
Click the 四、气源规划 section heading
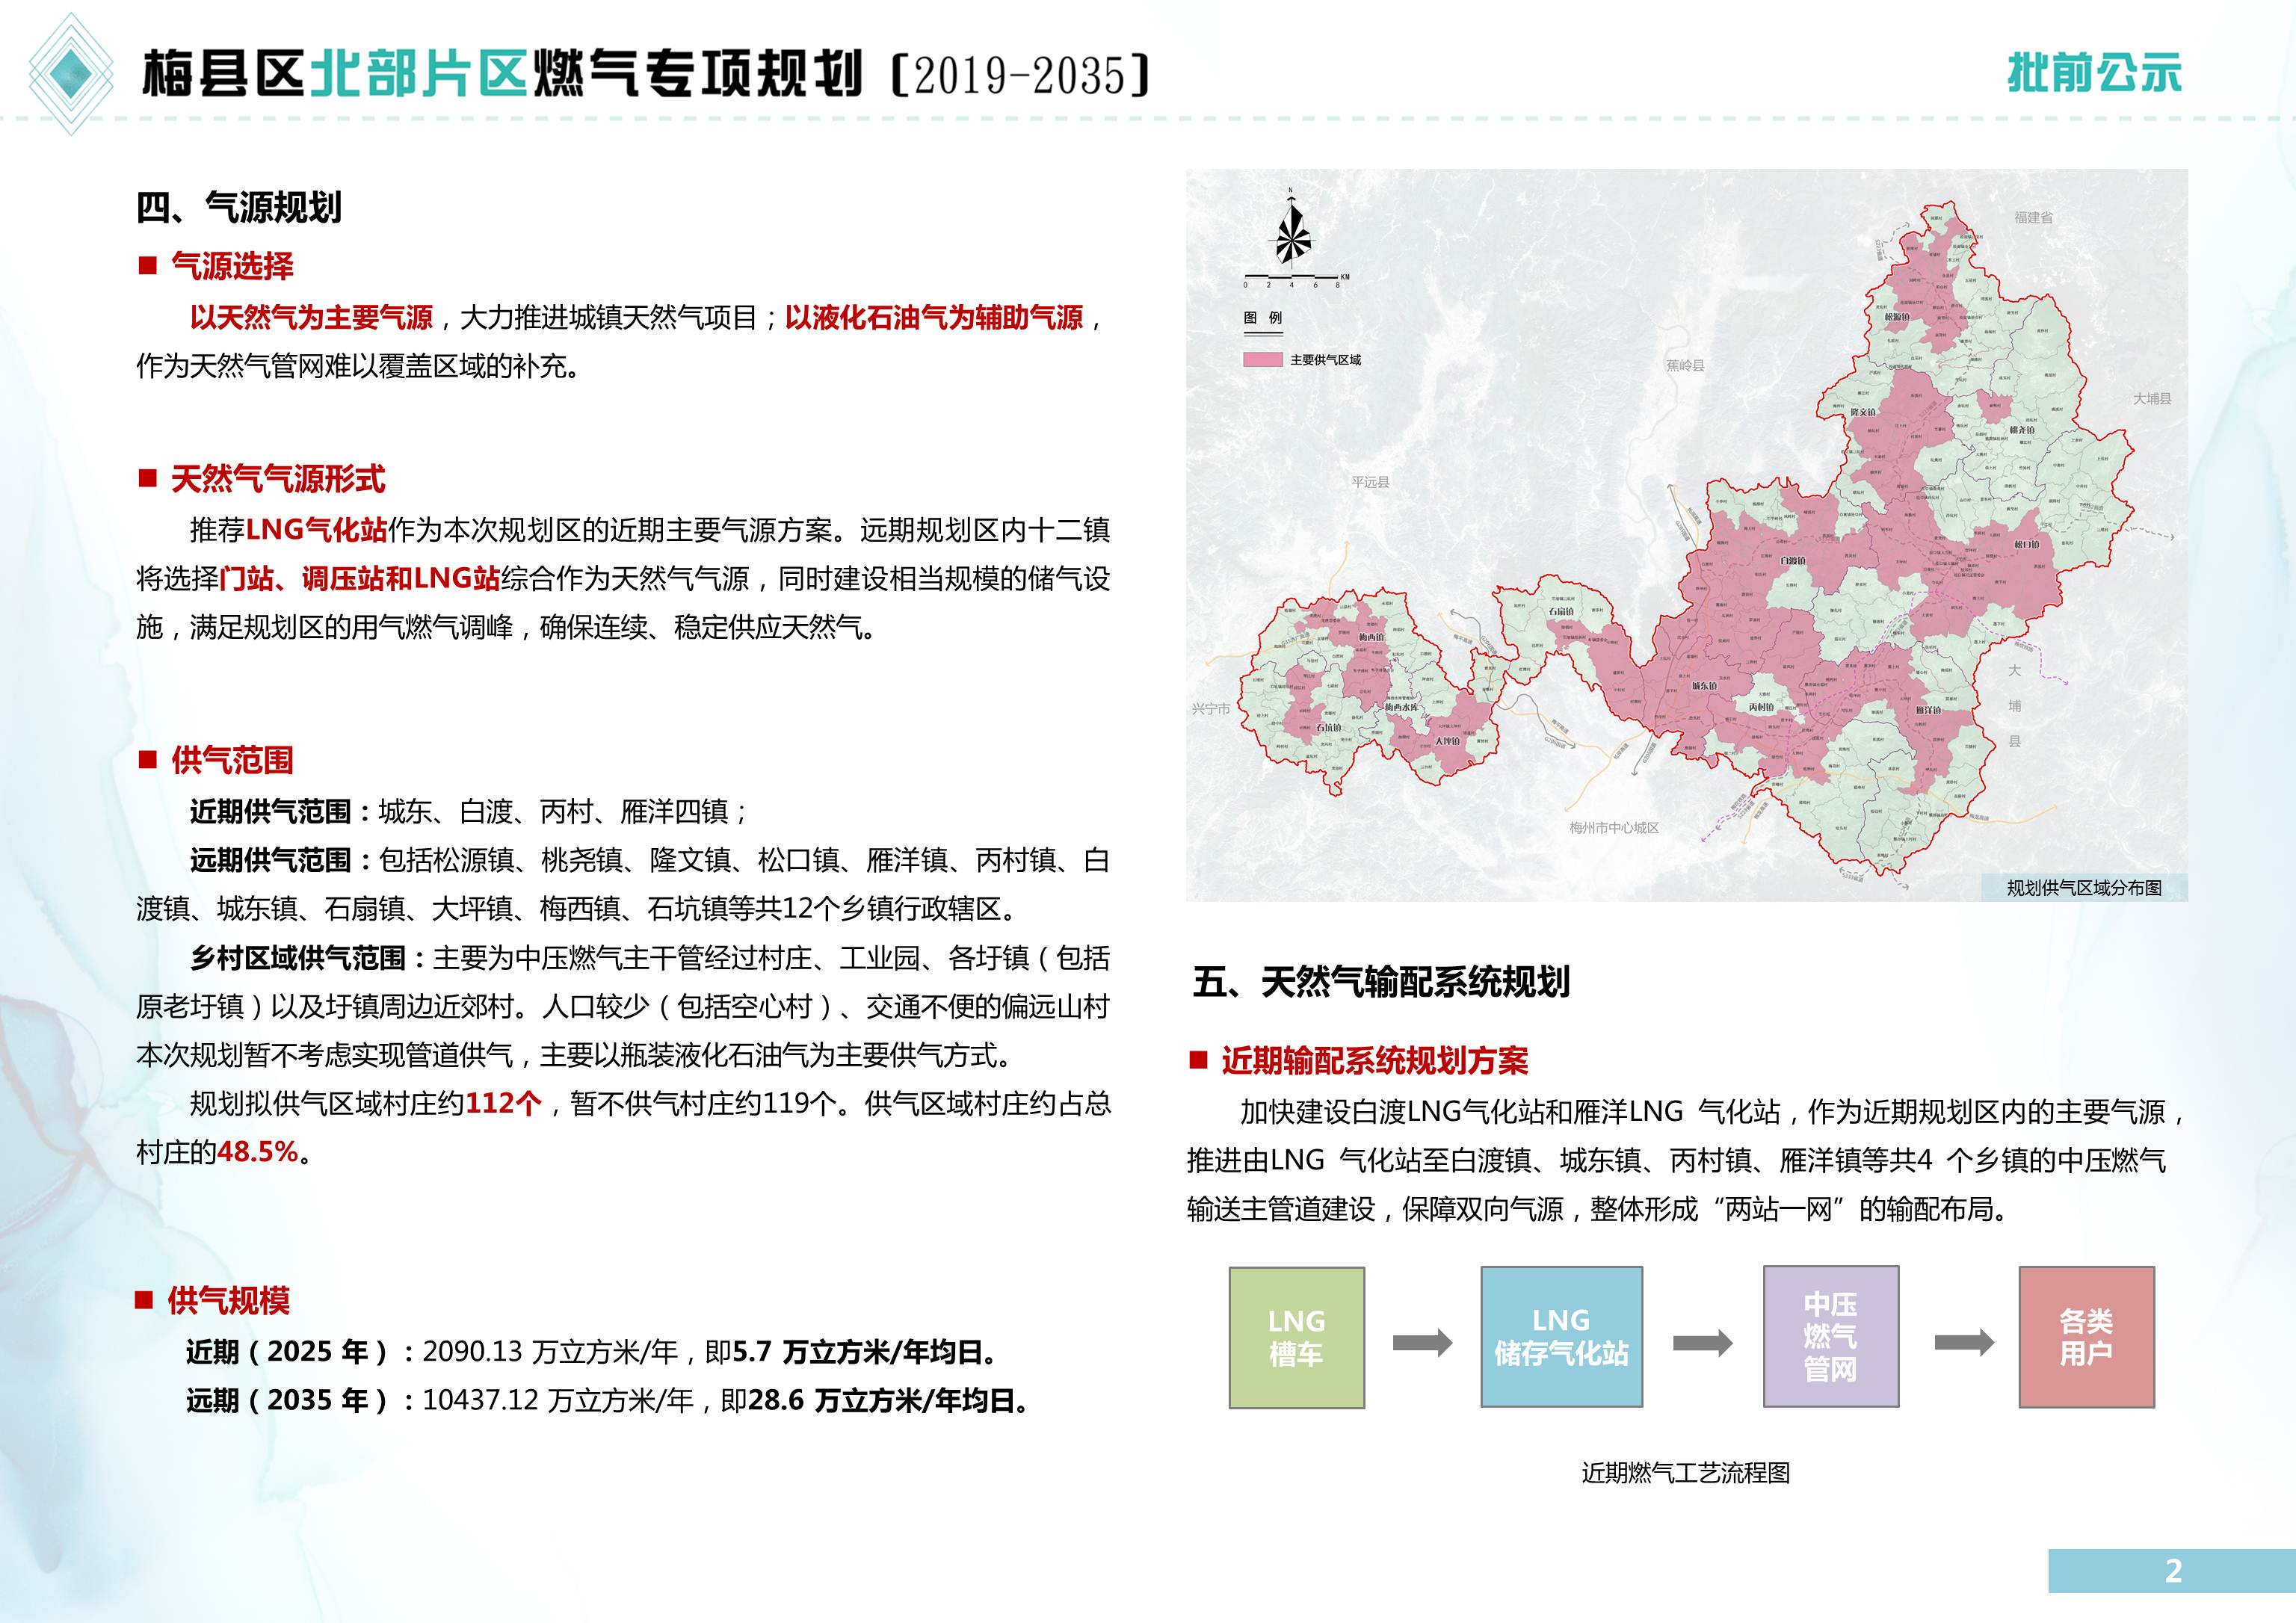[x=239, y=207]
